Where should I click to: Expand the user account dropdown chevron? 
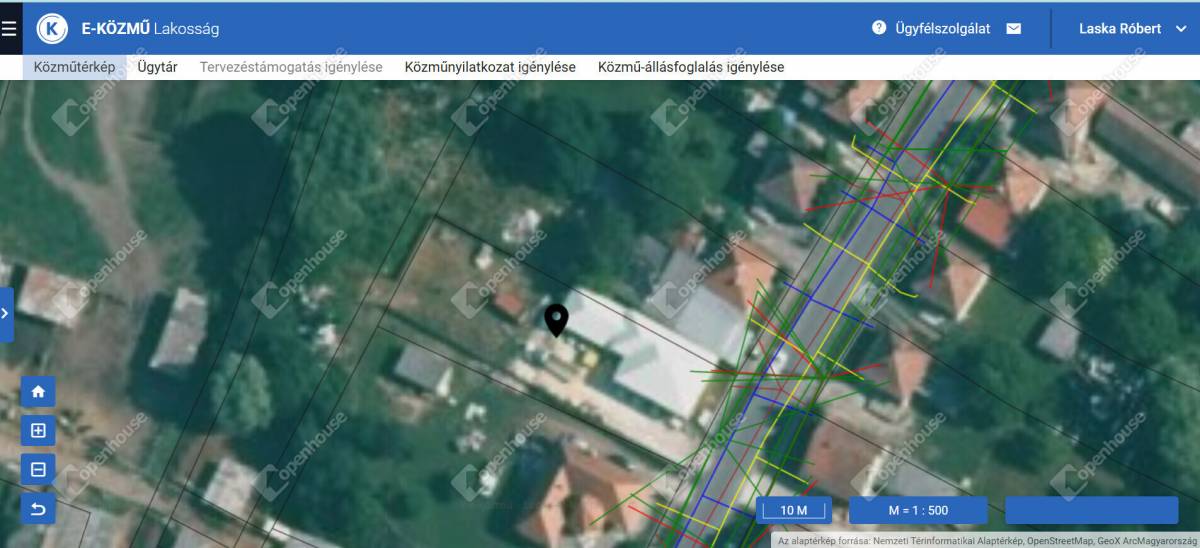(x=1181, y=29)
